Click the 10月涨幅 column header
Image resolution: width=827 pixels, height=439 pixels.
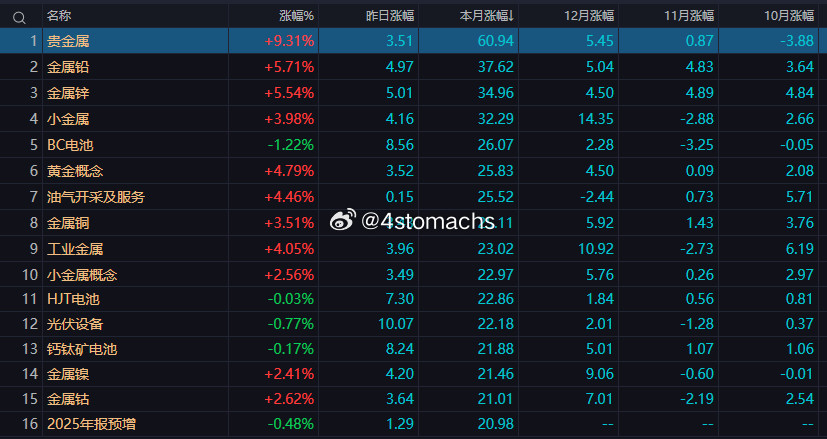[789, 16]
